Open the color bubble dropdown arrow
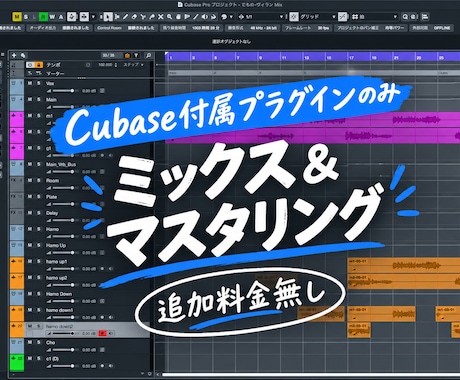This screenshot has width=460, height=380. point(231,17)
